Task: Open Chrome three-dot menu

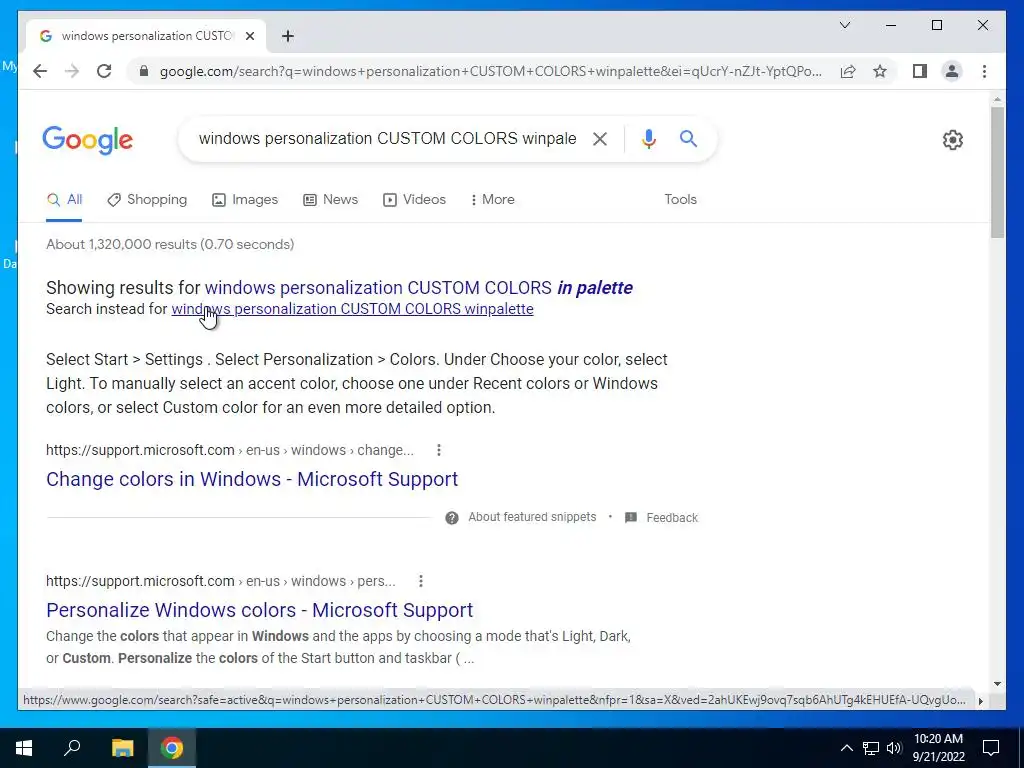Action: point(984,71)
